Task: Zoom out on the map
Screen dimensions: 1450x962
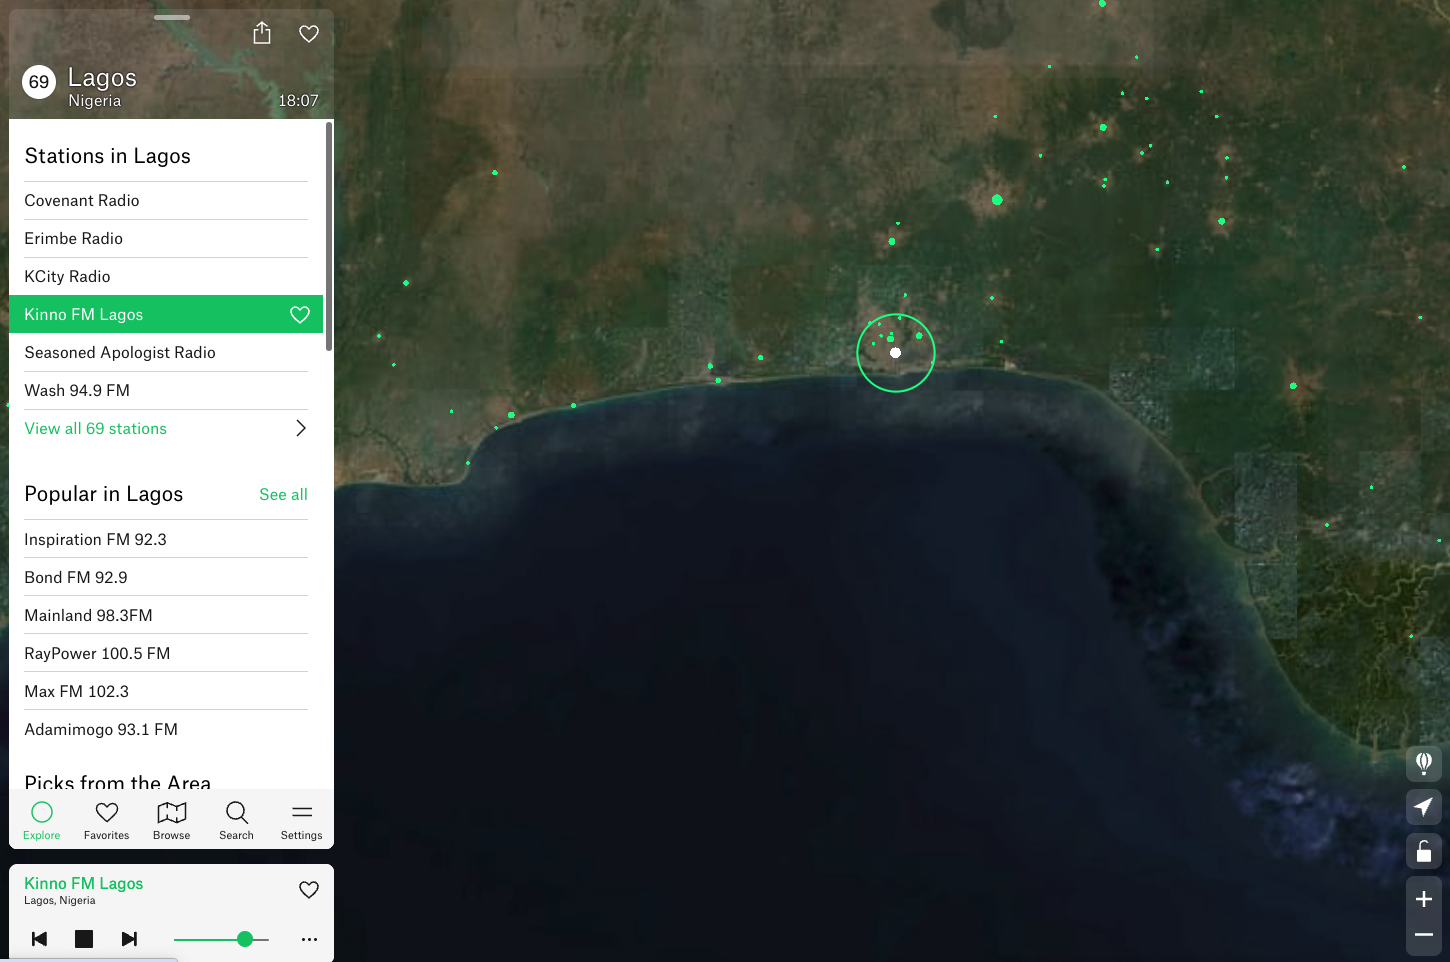Action: coord(1424,935)
